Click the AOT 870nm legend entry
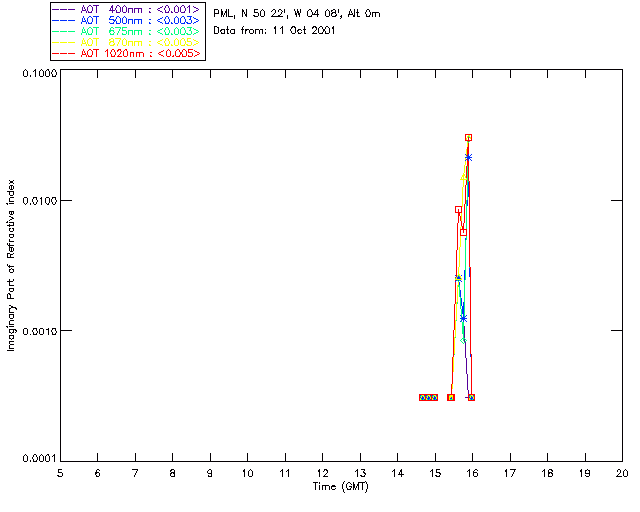This screenshot has width=640, height=512. (126, 42)
